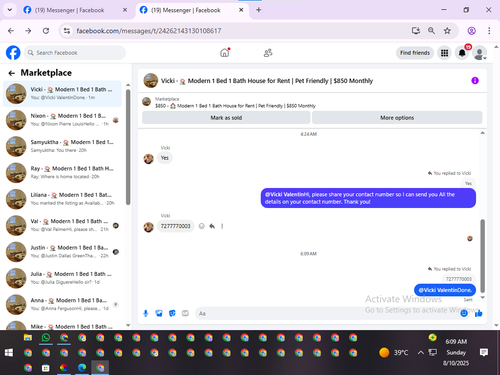Click the More options button
Screen dimensions: 500x375
397,118
